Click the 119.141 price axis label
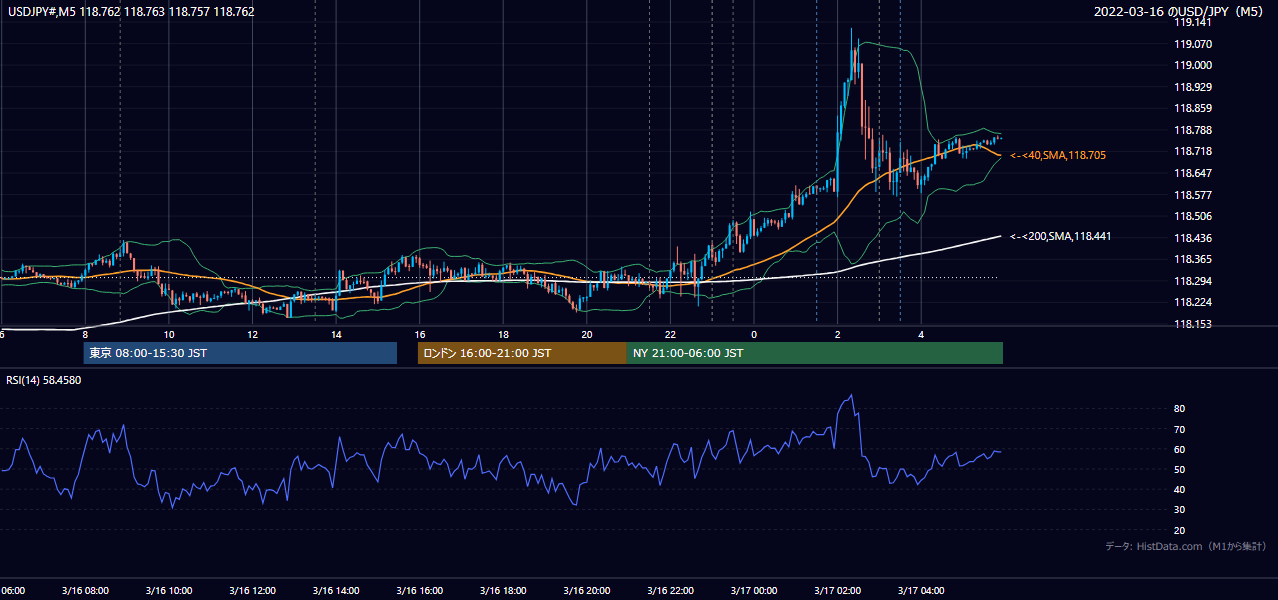 [1191, 22]
